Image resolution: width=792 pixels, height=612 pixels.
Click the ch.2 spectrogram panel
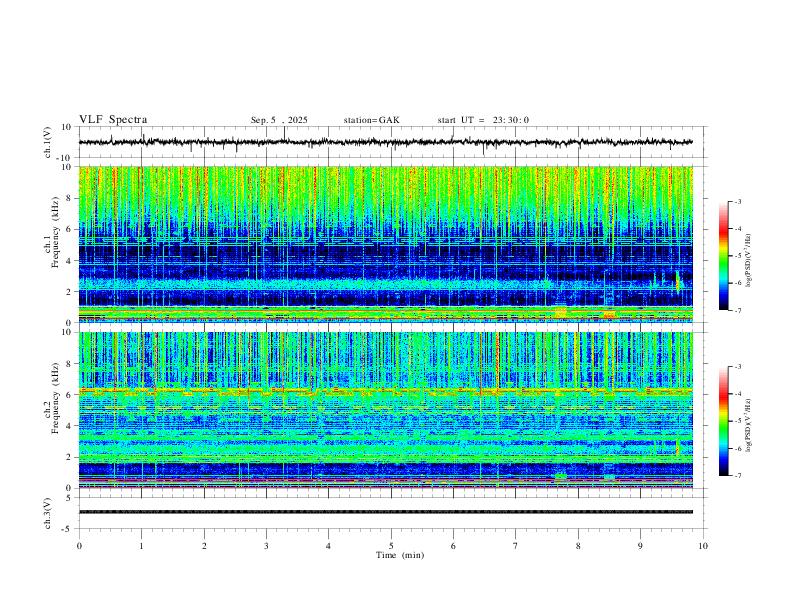pyautogui.click(x=385, y=410)
